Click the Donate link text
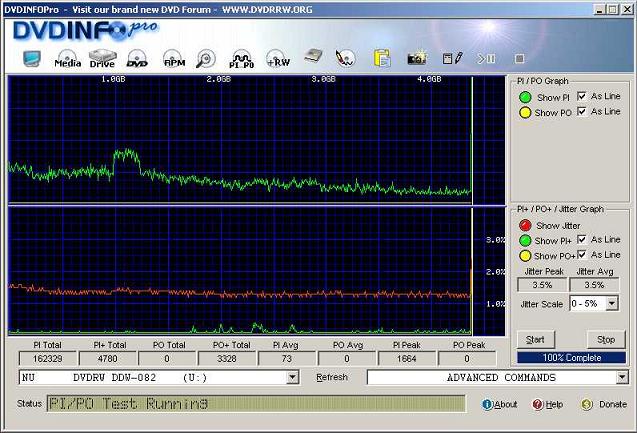Screen dimensions: 637x433 click(613, 405)
